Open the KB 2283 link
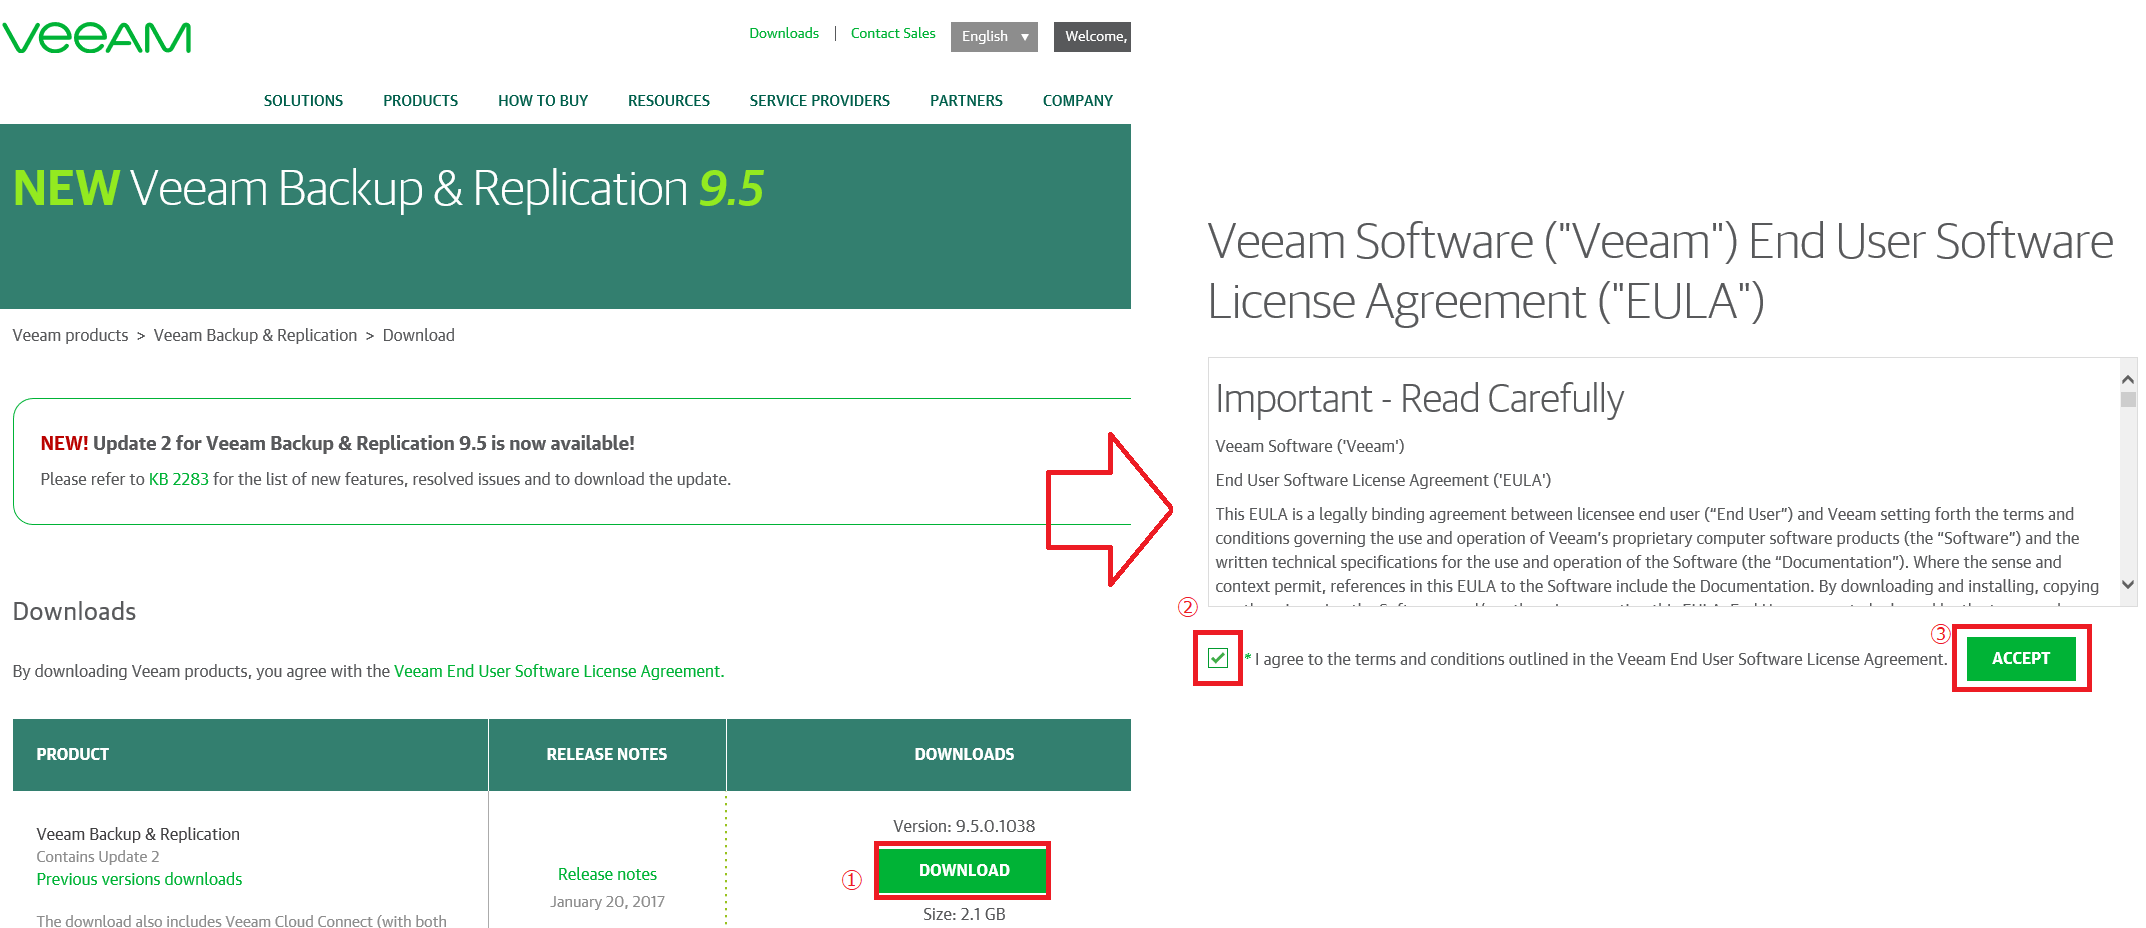2146x928 pixels. click(179, 479)
